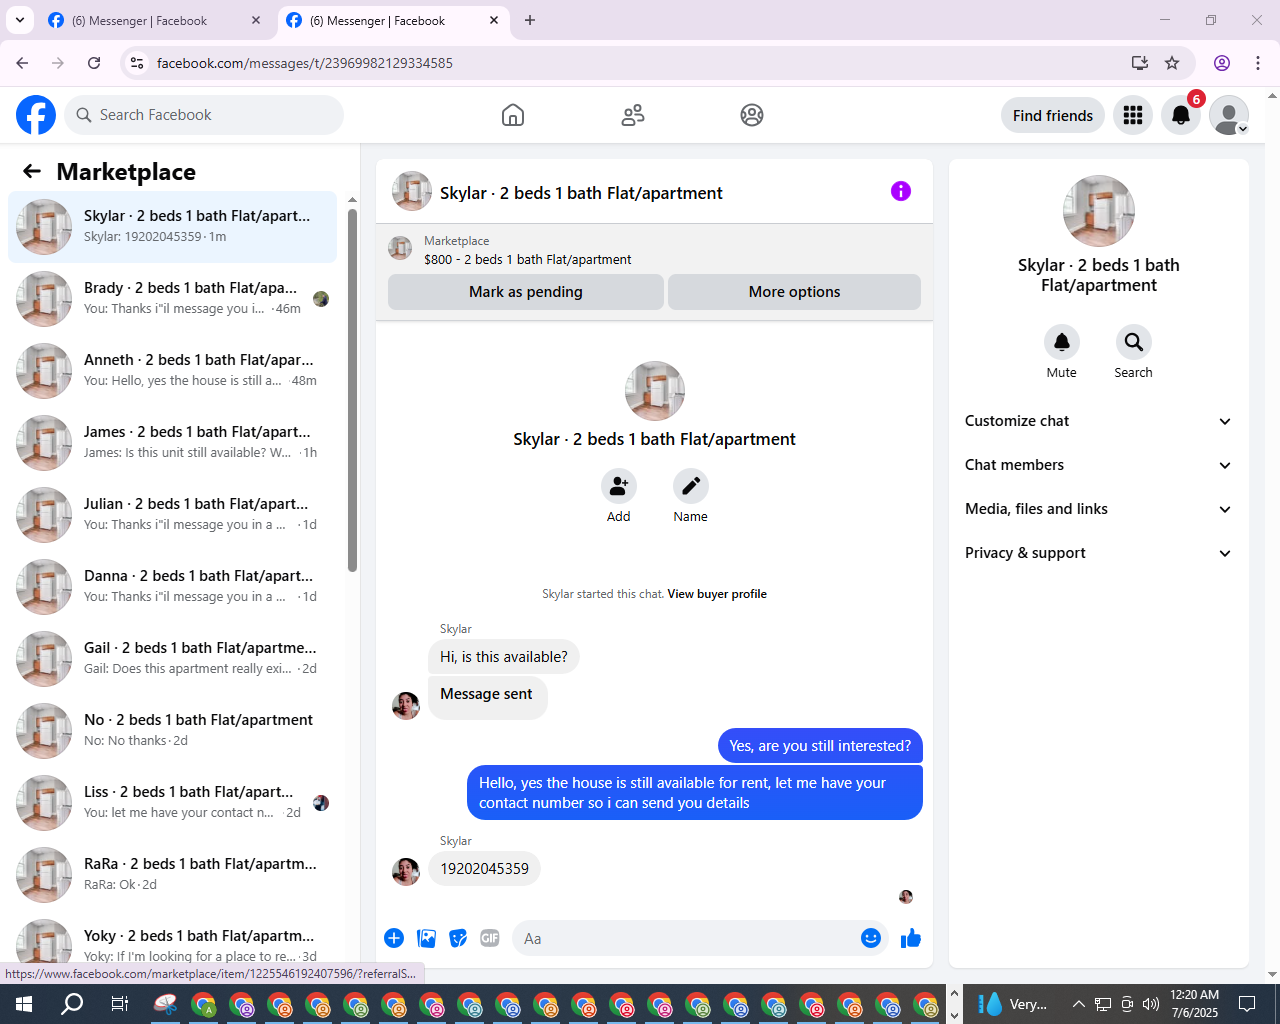This screenshot has width=1280, height=1024.
Task: Expand the Chat members section
Action: point(1099,465)
